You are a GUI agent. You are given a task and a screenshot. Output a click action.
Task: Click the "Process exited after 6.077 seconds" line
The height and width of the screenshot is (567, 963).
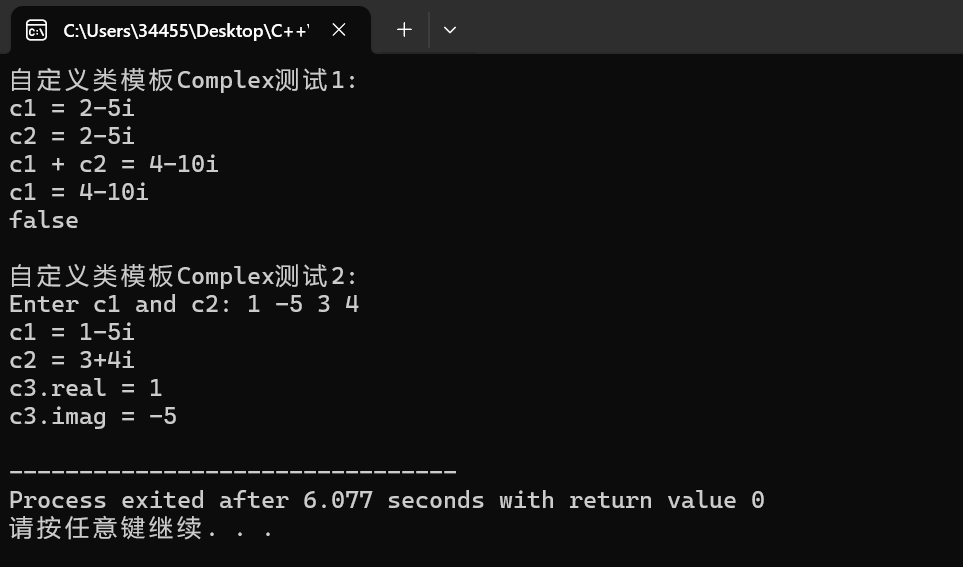(x=387, y=500)
